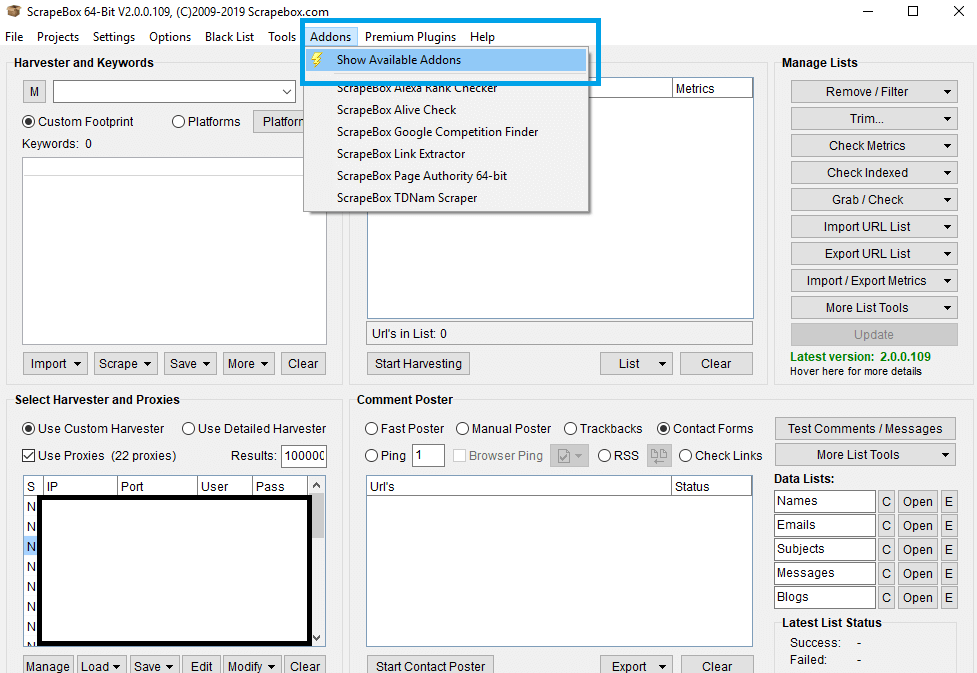This screenshot has height=673, width=977.
Task: Click the E button for Subjects list
Action: [948, 550]
